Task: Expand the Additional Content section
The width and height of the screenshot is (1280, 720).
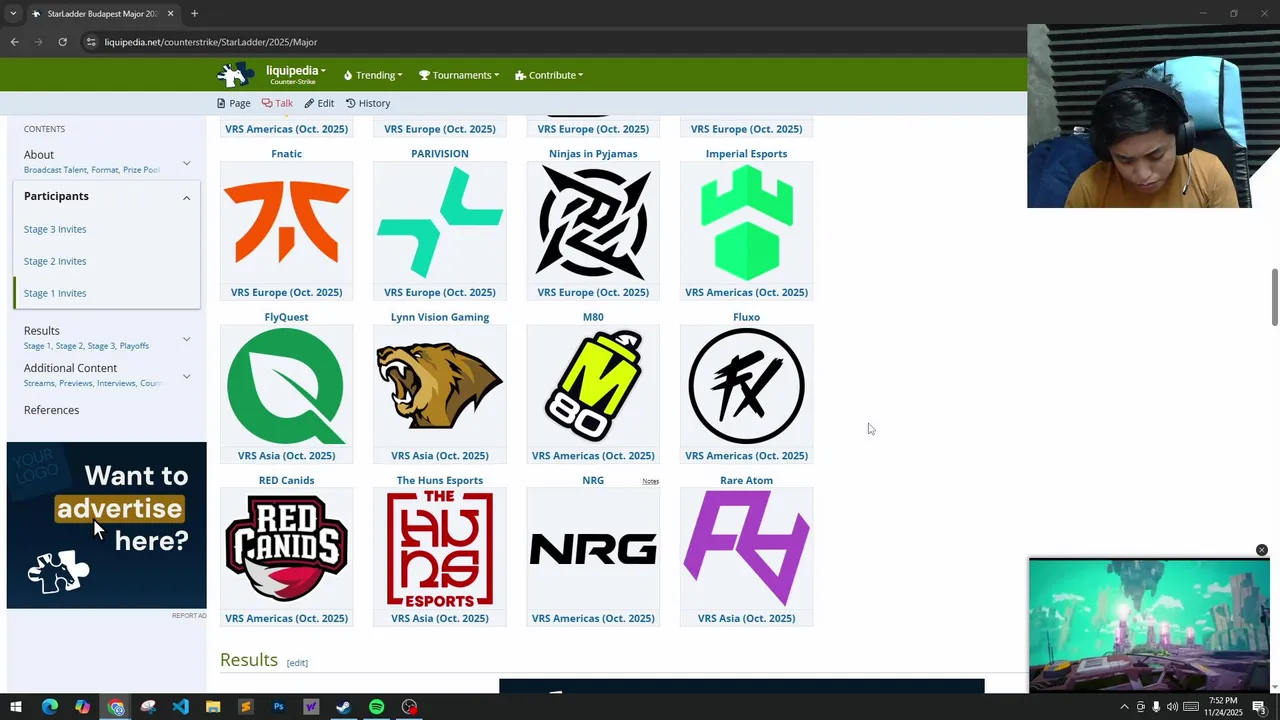Action: (x=186, y=377)
